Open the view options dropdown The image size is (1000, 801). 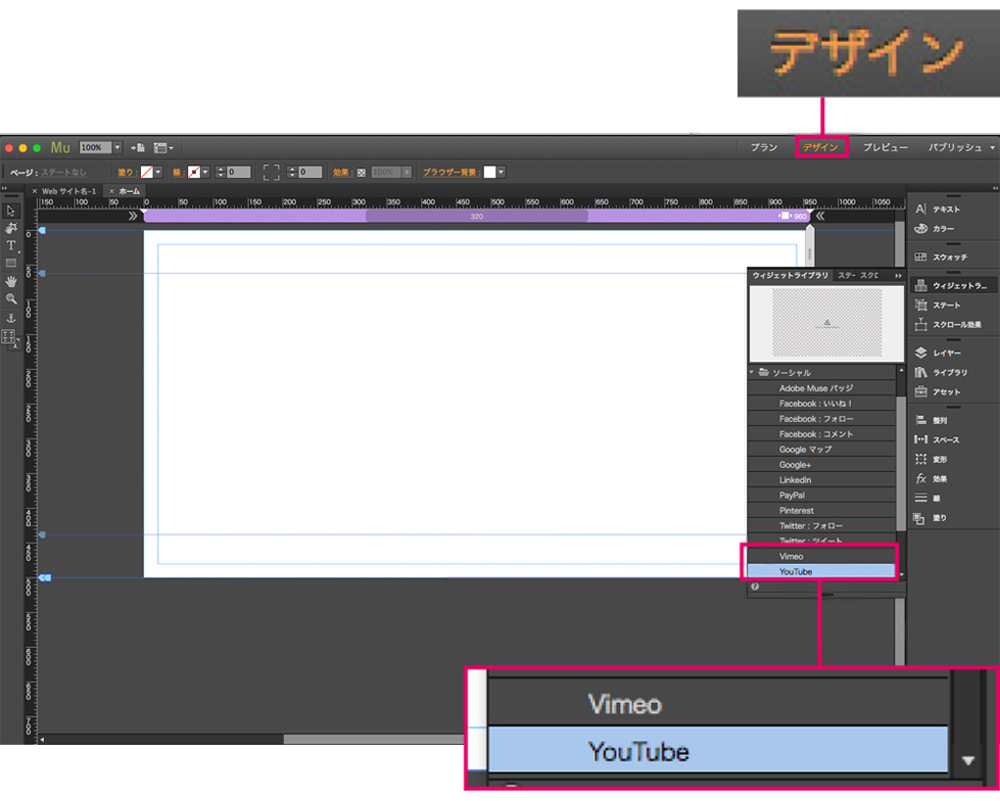(x=163, y=148)
